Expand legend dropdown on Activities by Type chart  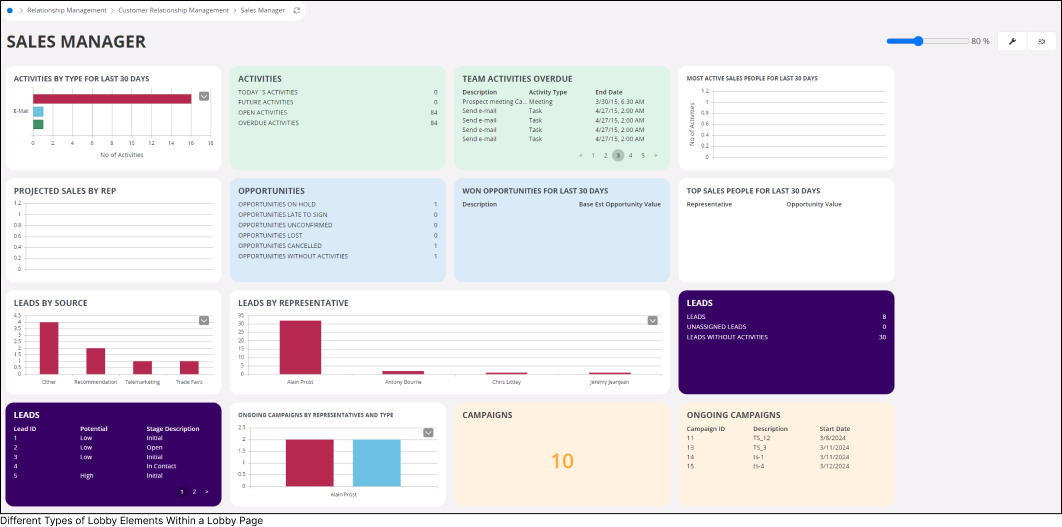pos(204,96)
